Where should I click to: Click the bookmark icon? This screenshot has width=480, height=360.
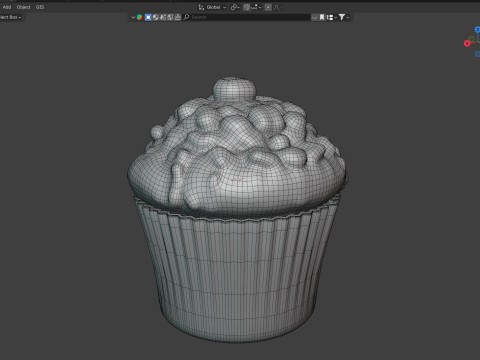[x=322, y=17]
